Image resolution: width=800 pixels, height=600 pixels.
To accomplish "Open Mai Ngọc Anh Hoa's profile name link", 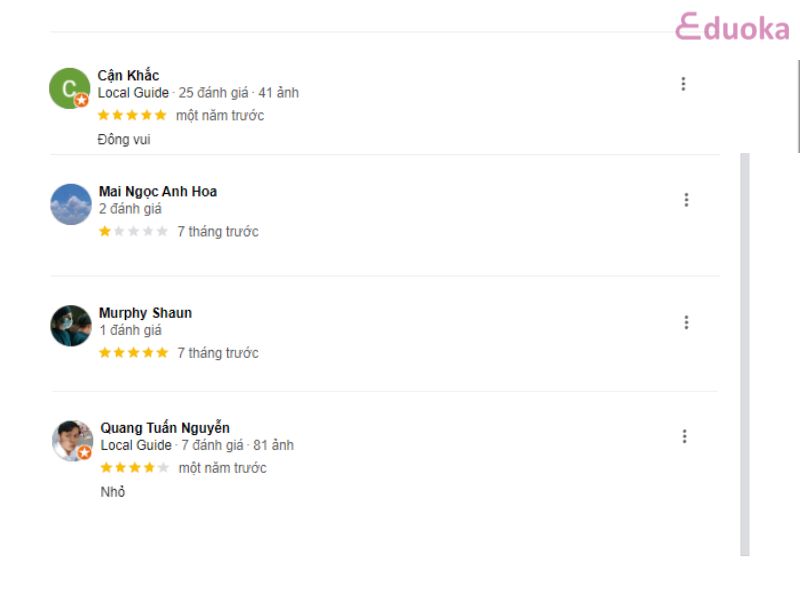I will [158, 191].
